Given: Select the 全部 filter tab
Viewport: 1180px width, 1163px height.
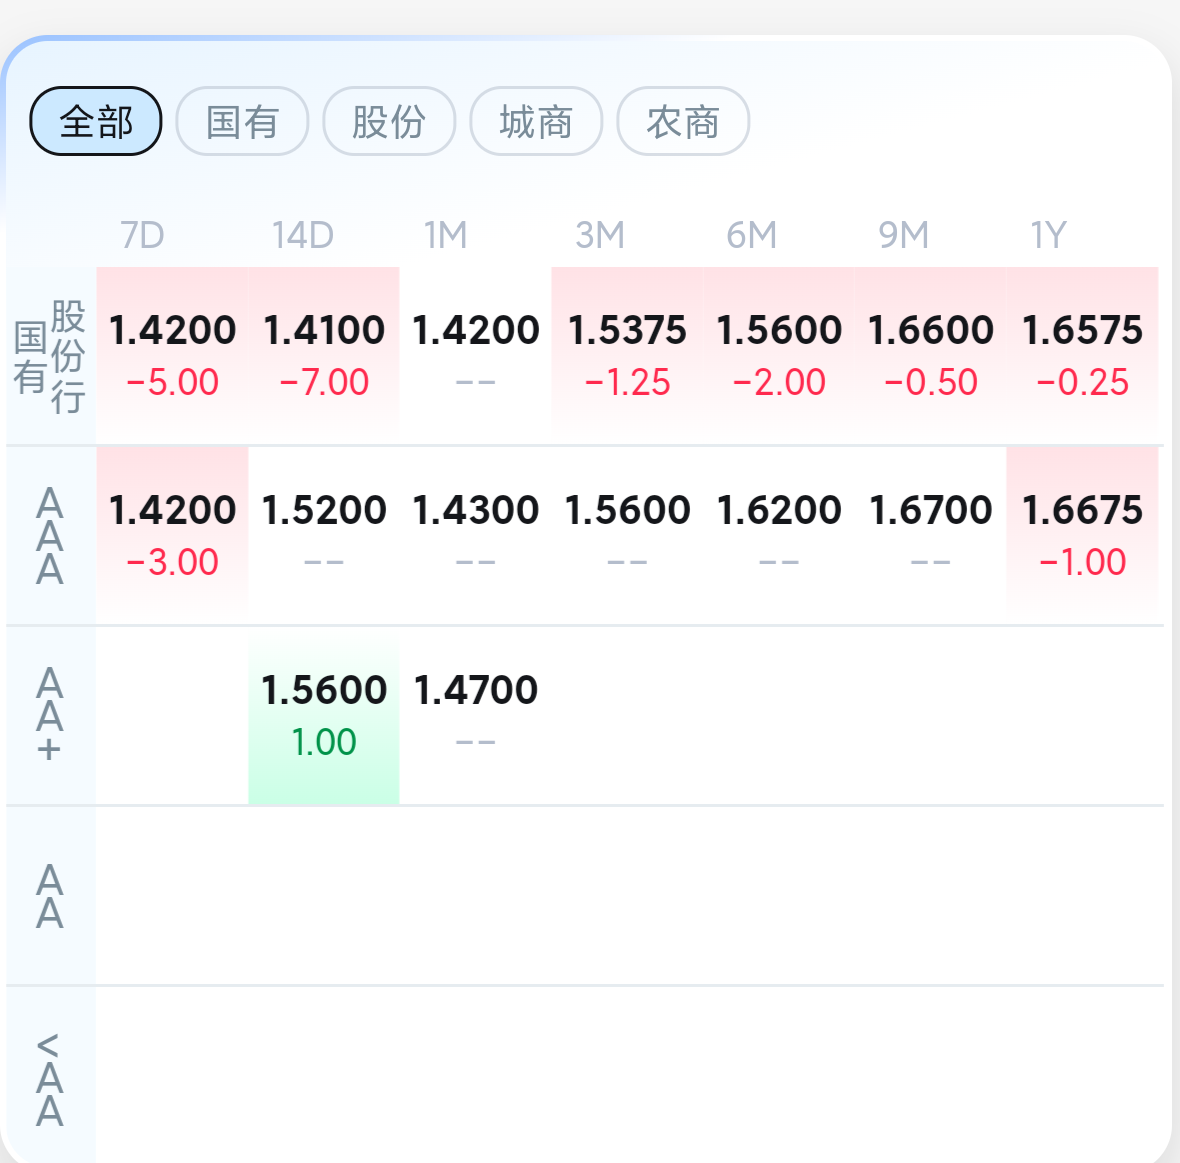Looking at the screenshot, I should click(x=96, y=121).
